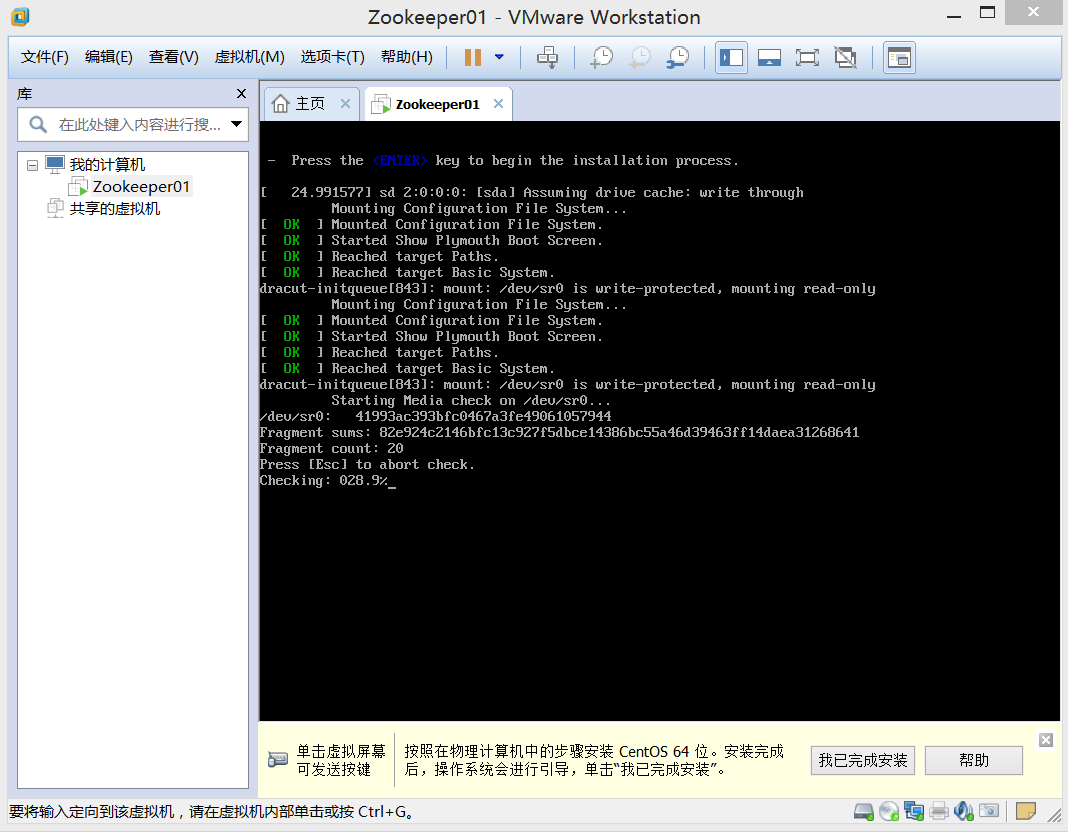Click inside the VM console screen
The image size is (1068, 832).
click(659, 421)
